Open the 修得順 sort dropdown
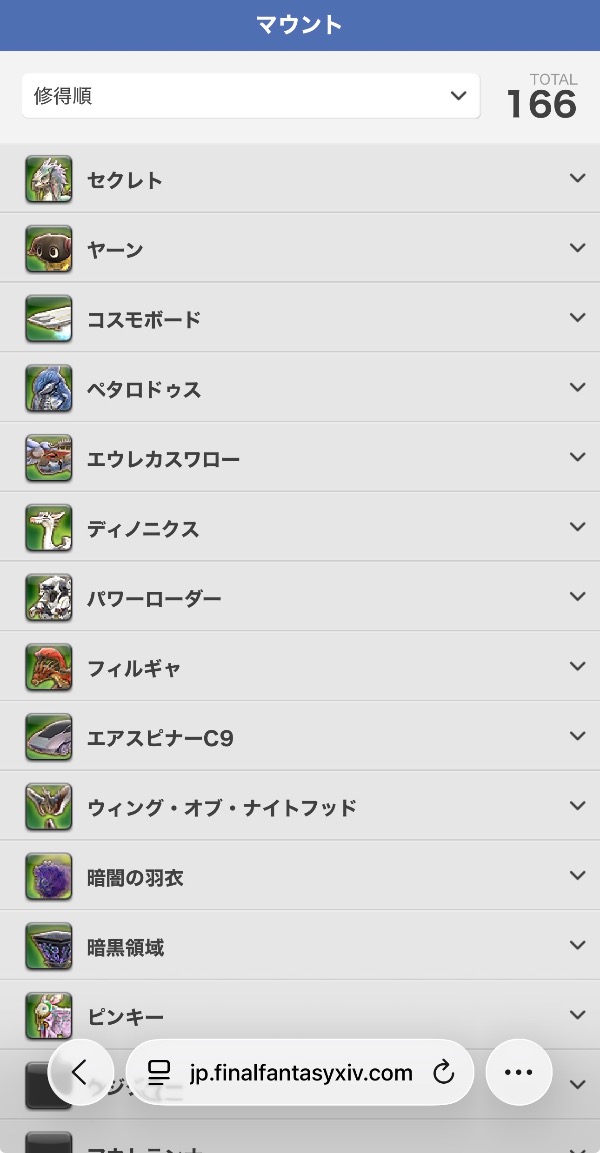The image size is (600, 1153). pos(250,96)
